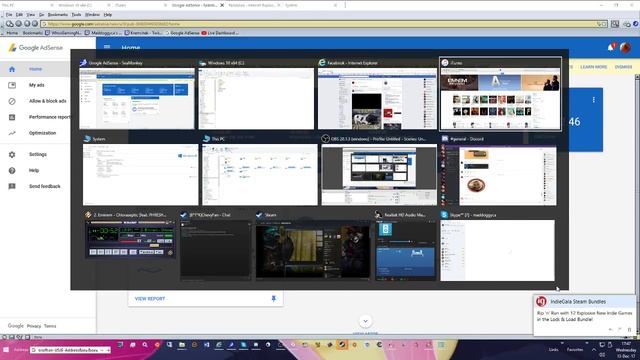
Task: Open the taskbar clock and date
Action: (x=625, y=350)
